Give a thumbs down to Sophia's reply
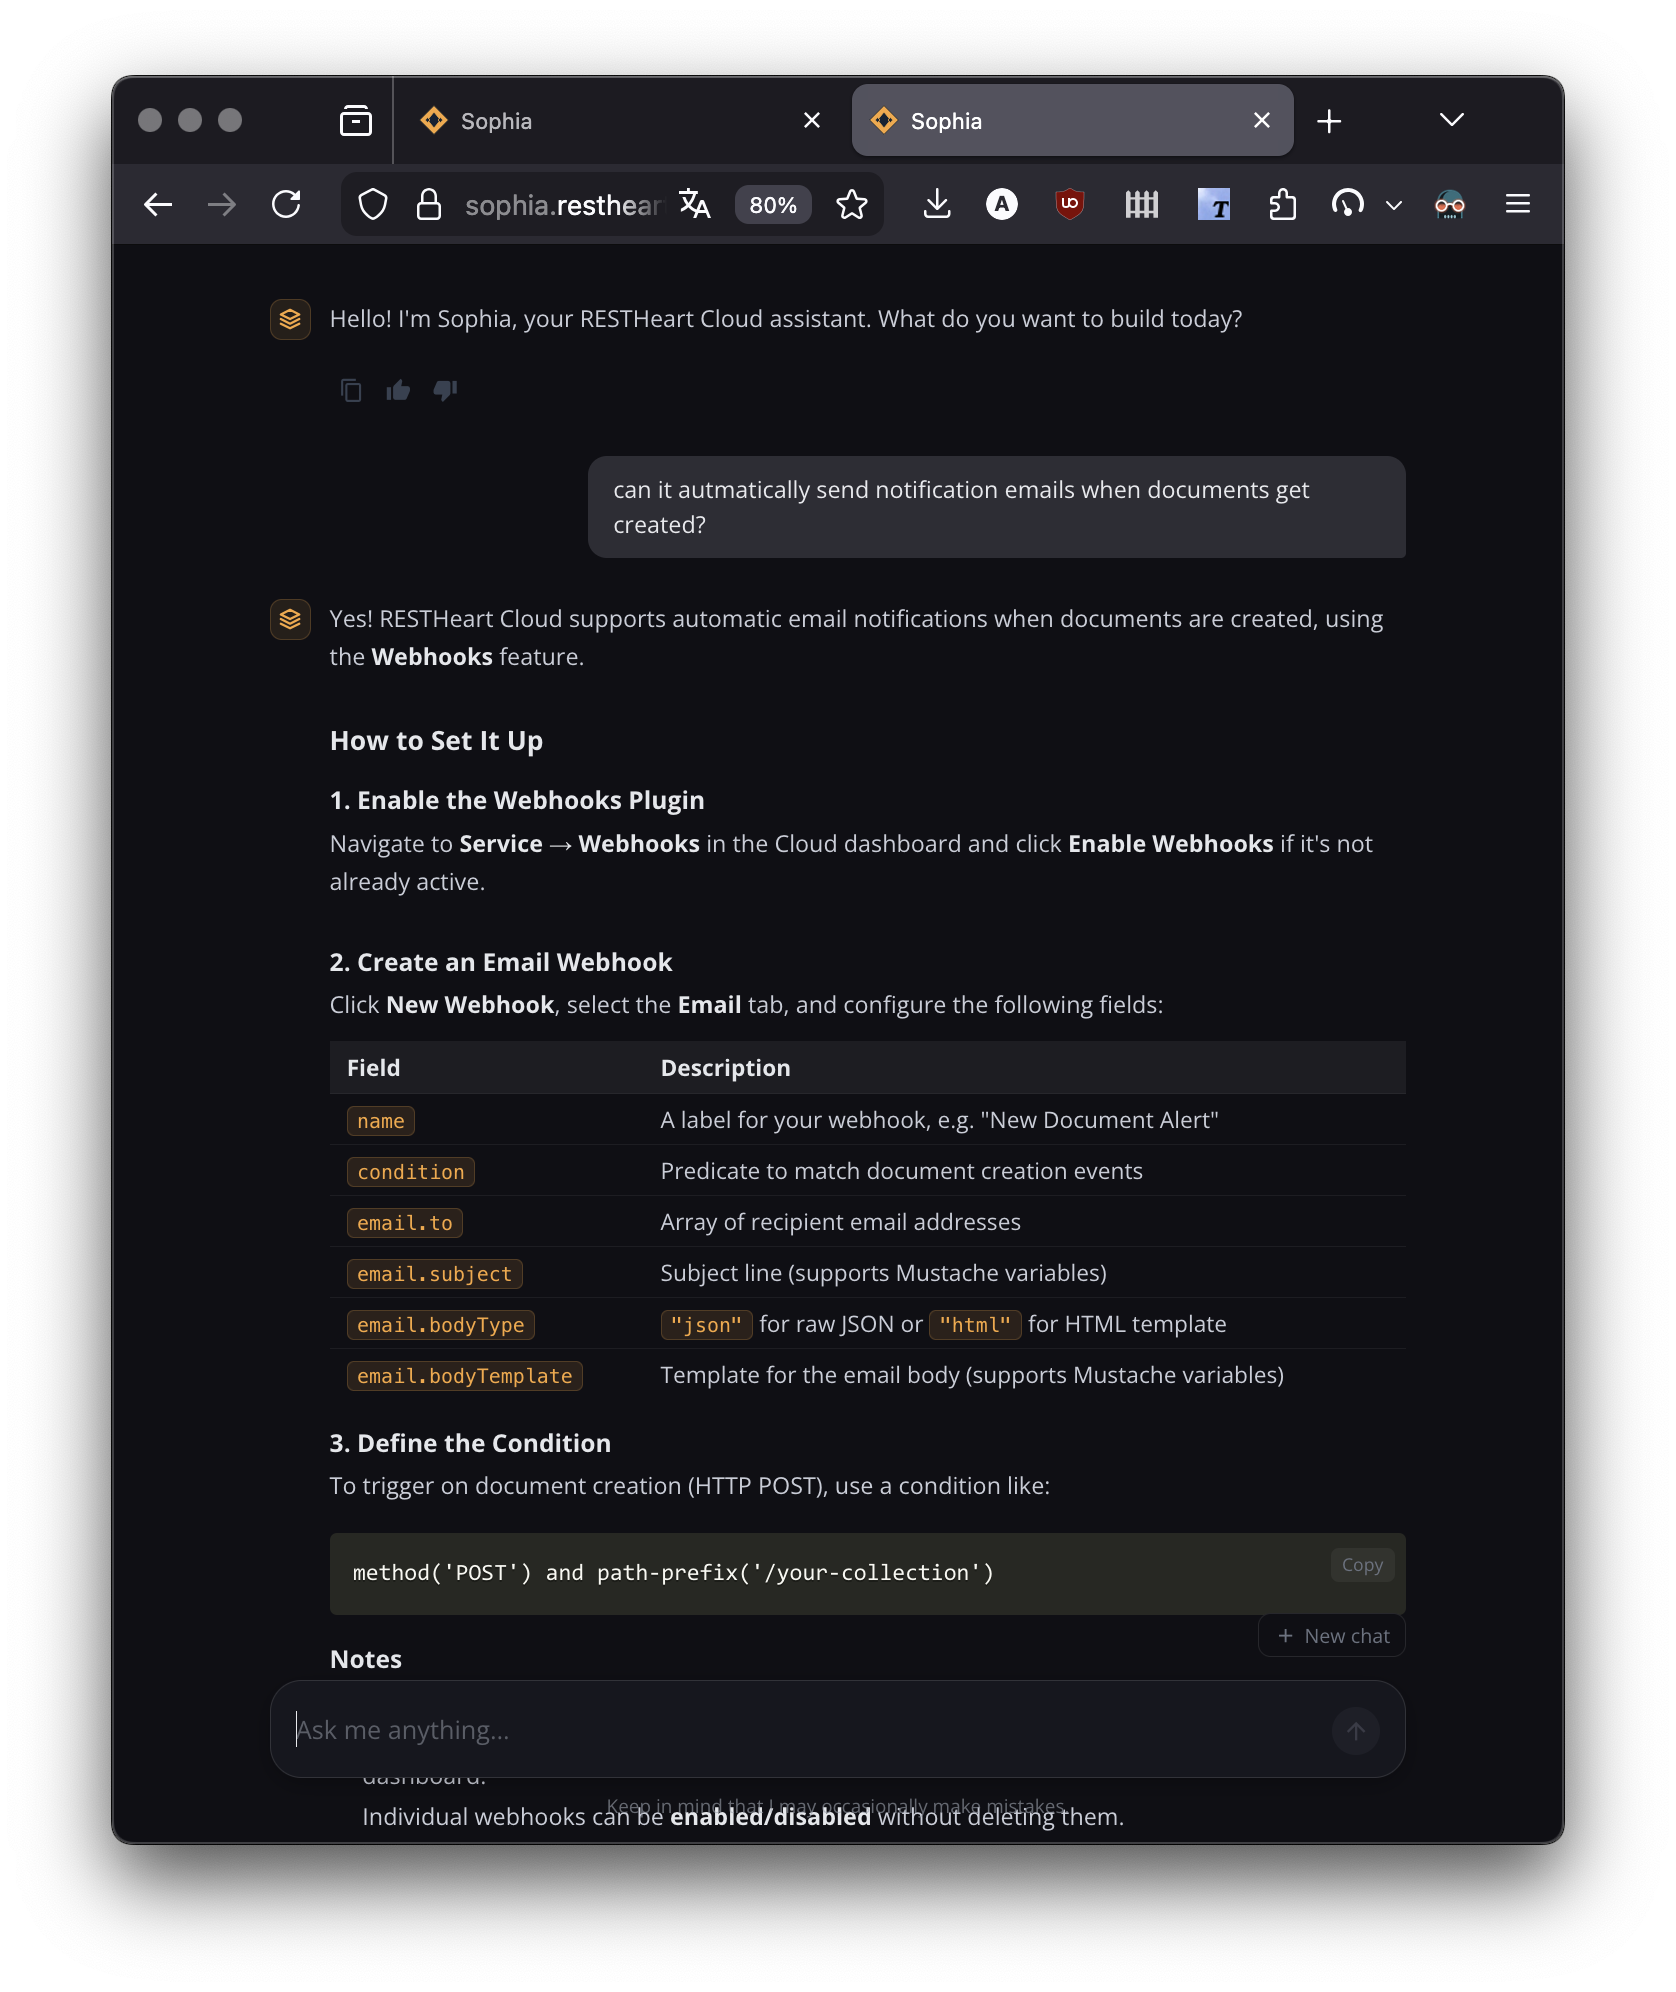This screenshot has height=1992, width=1676. 445,390
